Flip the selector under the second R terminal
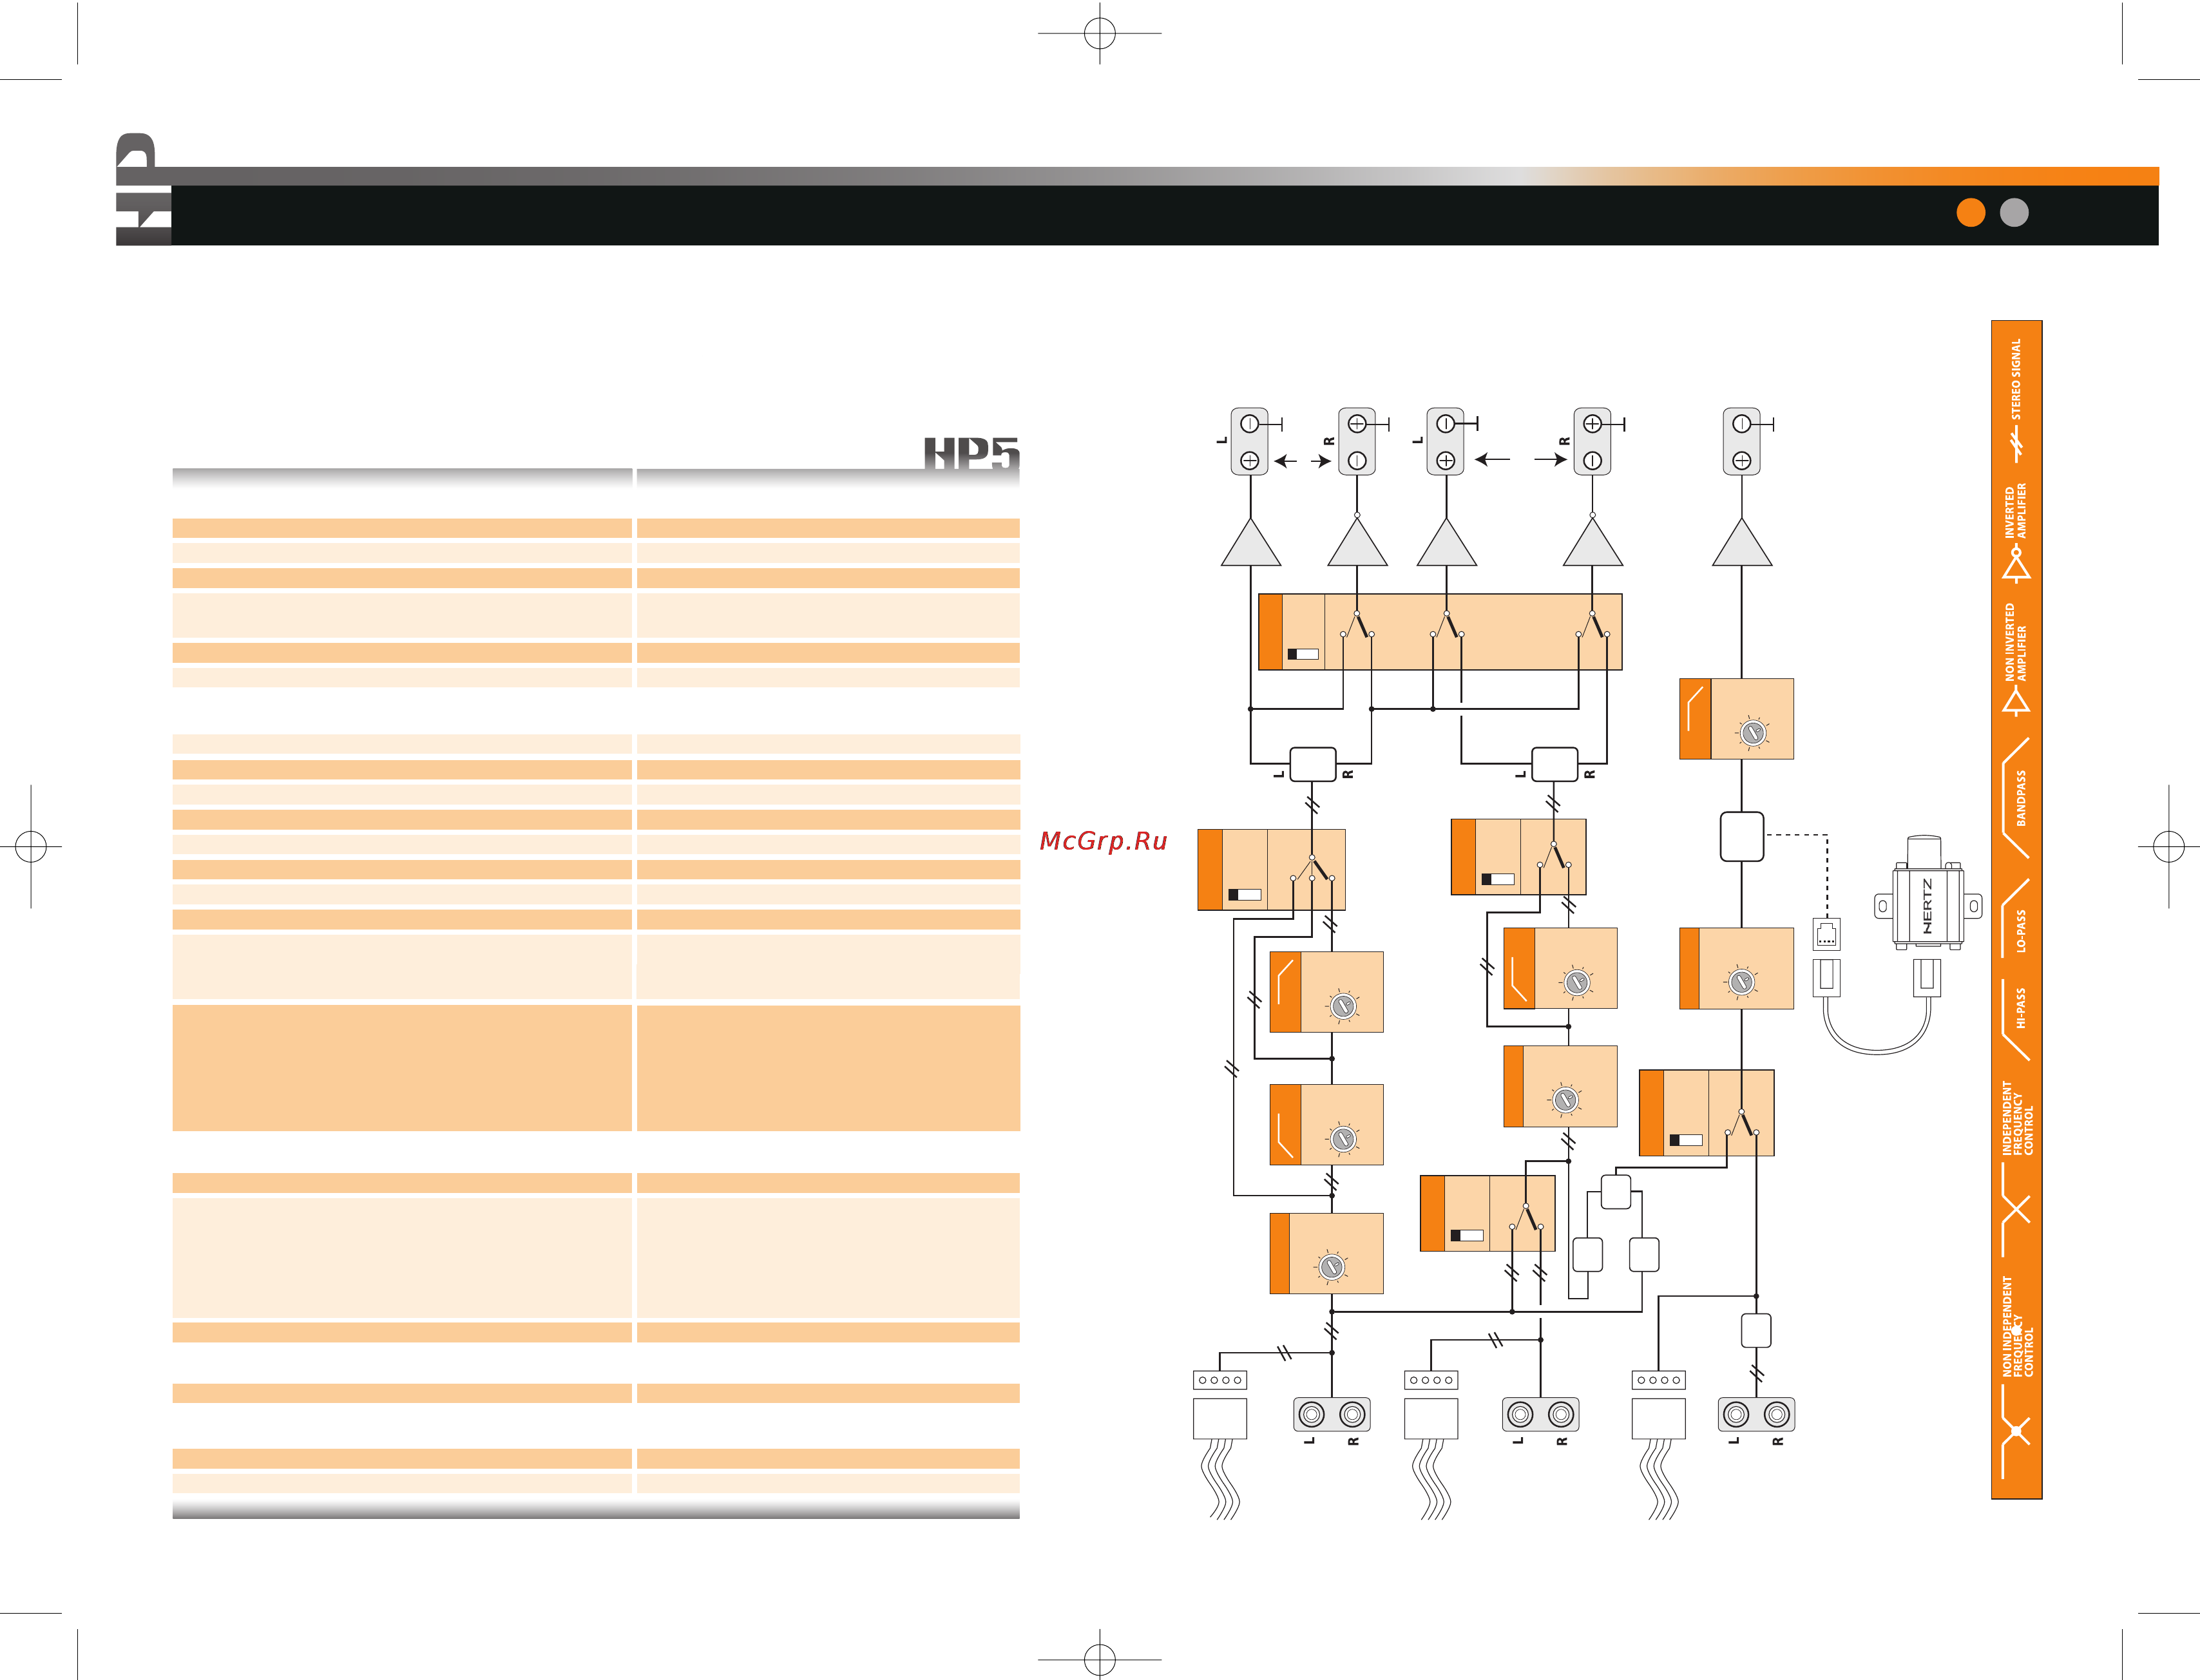Screen dimensions: 2200x1680 1357,625
